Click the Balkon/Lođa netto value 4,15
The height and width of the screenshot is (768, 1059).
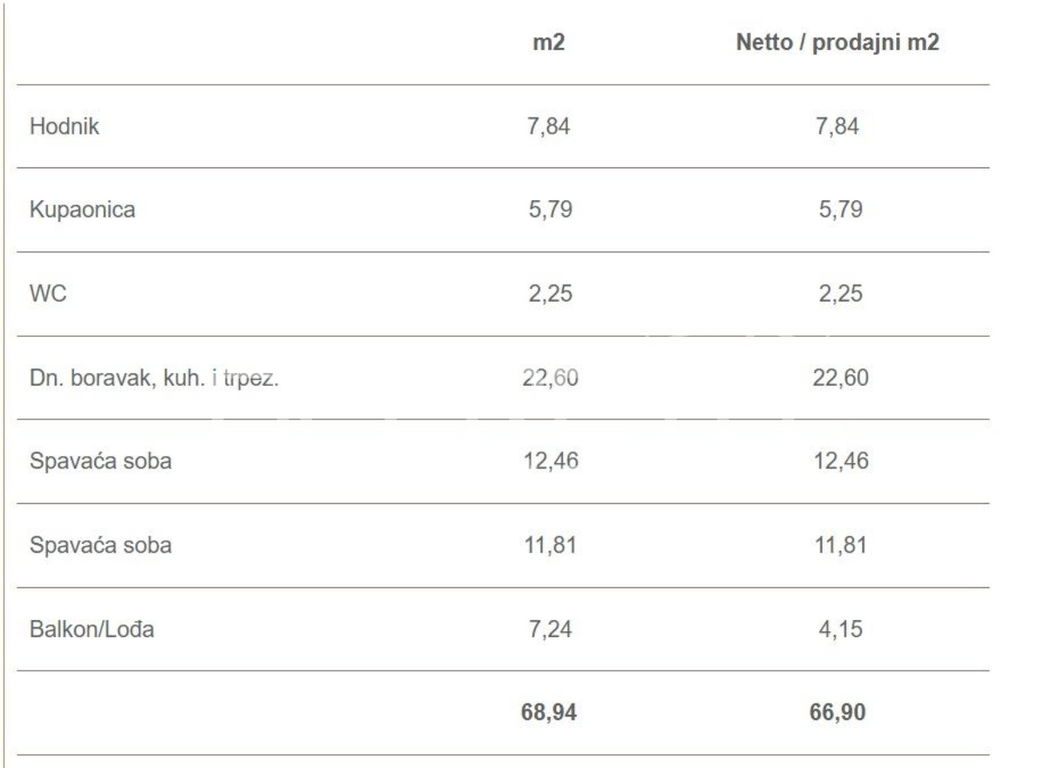[x=840, y=630]
